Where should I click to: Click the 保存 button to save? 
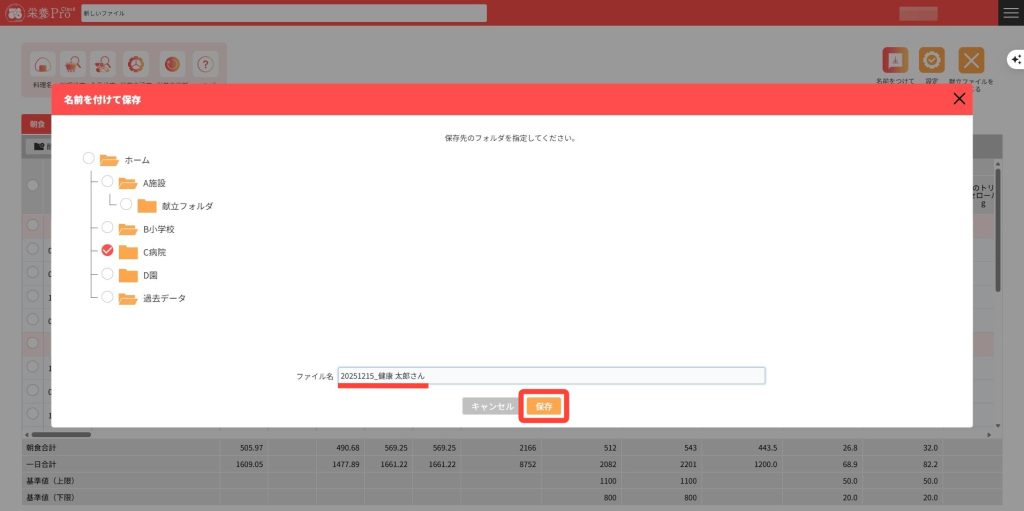pyautogui.click(x=543, y=407)
